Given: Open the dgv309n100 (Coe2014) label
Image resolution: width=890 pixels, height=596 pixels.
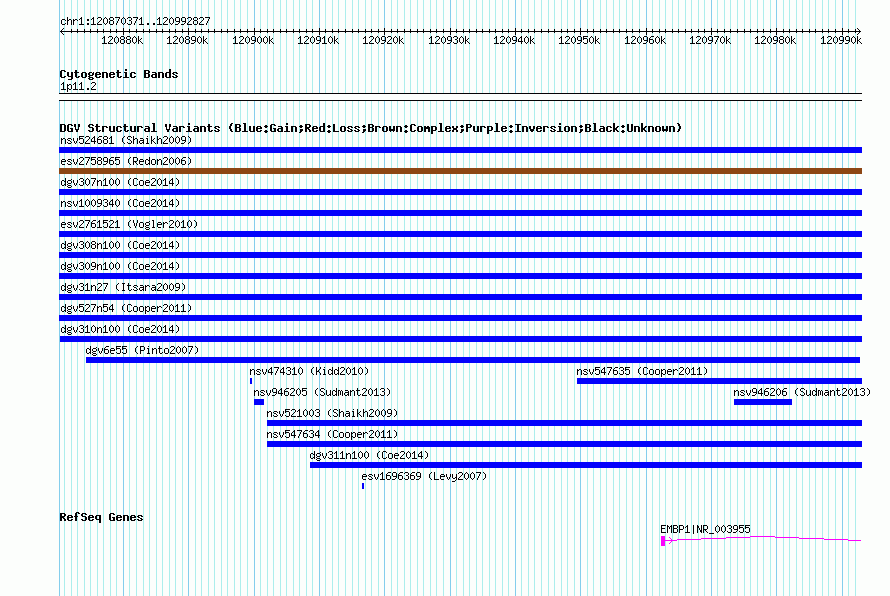Looking at the screenshot, I should 120,266.
